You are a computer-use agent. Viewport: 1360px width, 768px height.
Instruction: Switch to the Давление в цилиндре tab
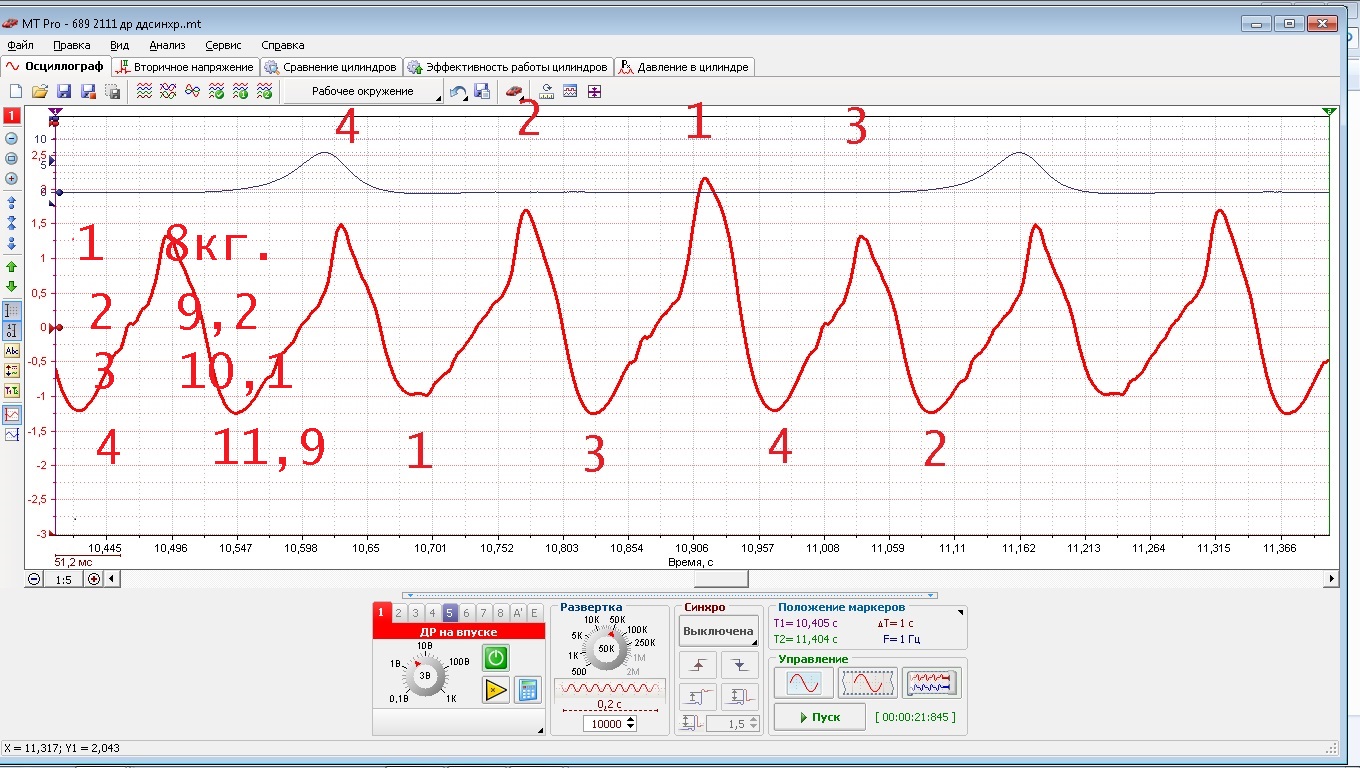pyautogui.click(x=684, y=67)
